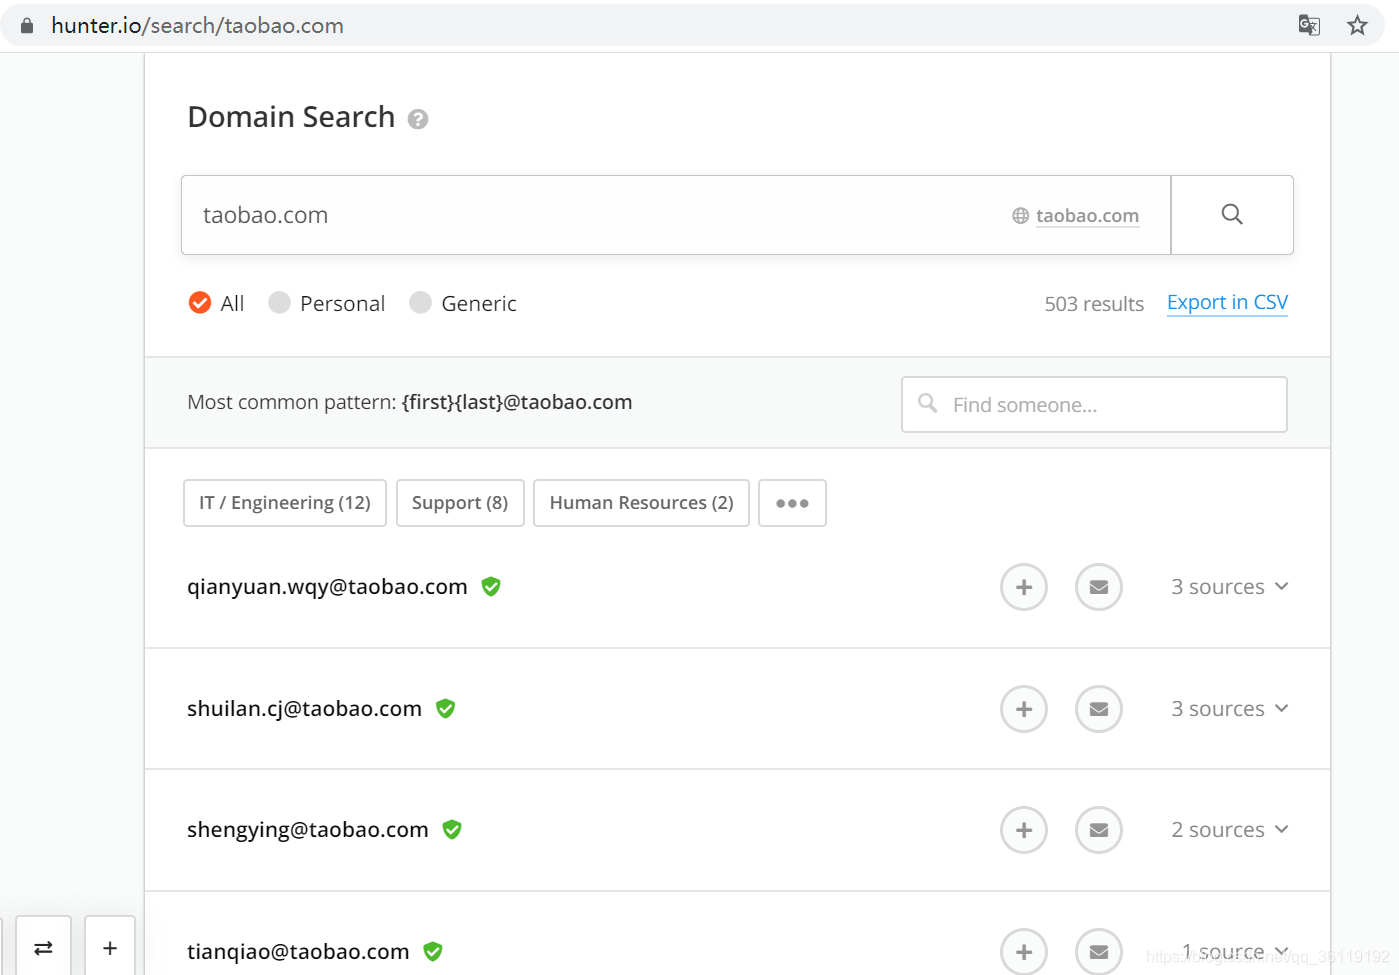Click the most common pattern {first}{last}@taobao.com
Image resolution: width=1399 pixels, height=975 pixels.
point(517,402)
